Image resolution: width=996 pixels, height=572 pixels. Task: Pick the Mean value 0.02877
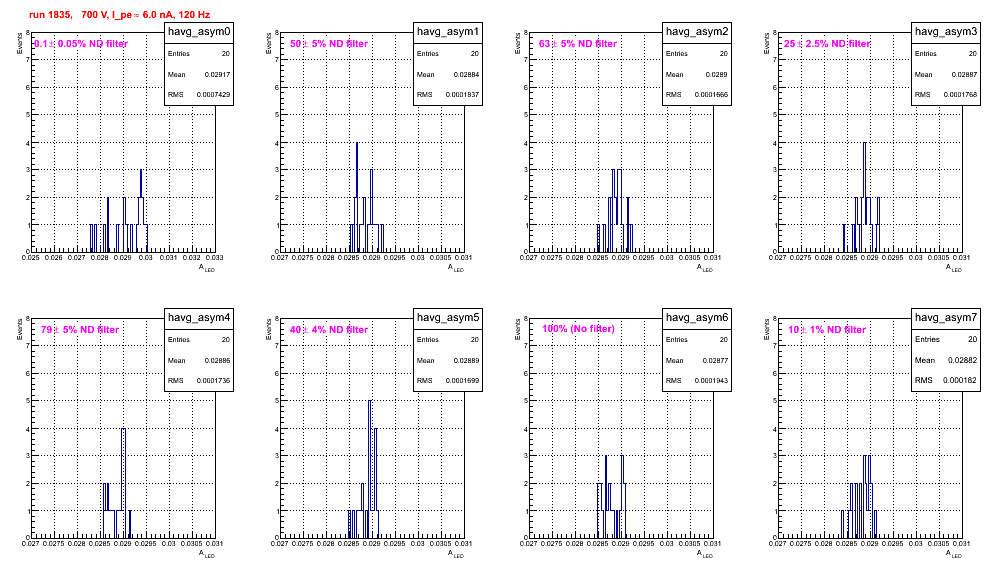[x=715, y=360]
